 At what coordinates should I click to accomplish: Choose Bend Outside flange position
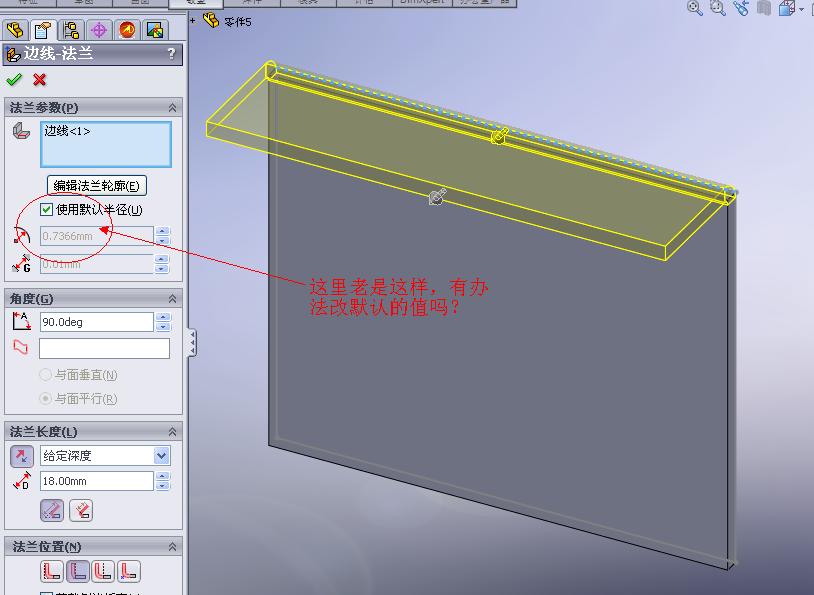pyautogui.click(x=103, y=571)
